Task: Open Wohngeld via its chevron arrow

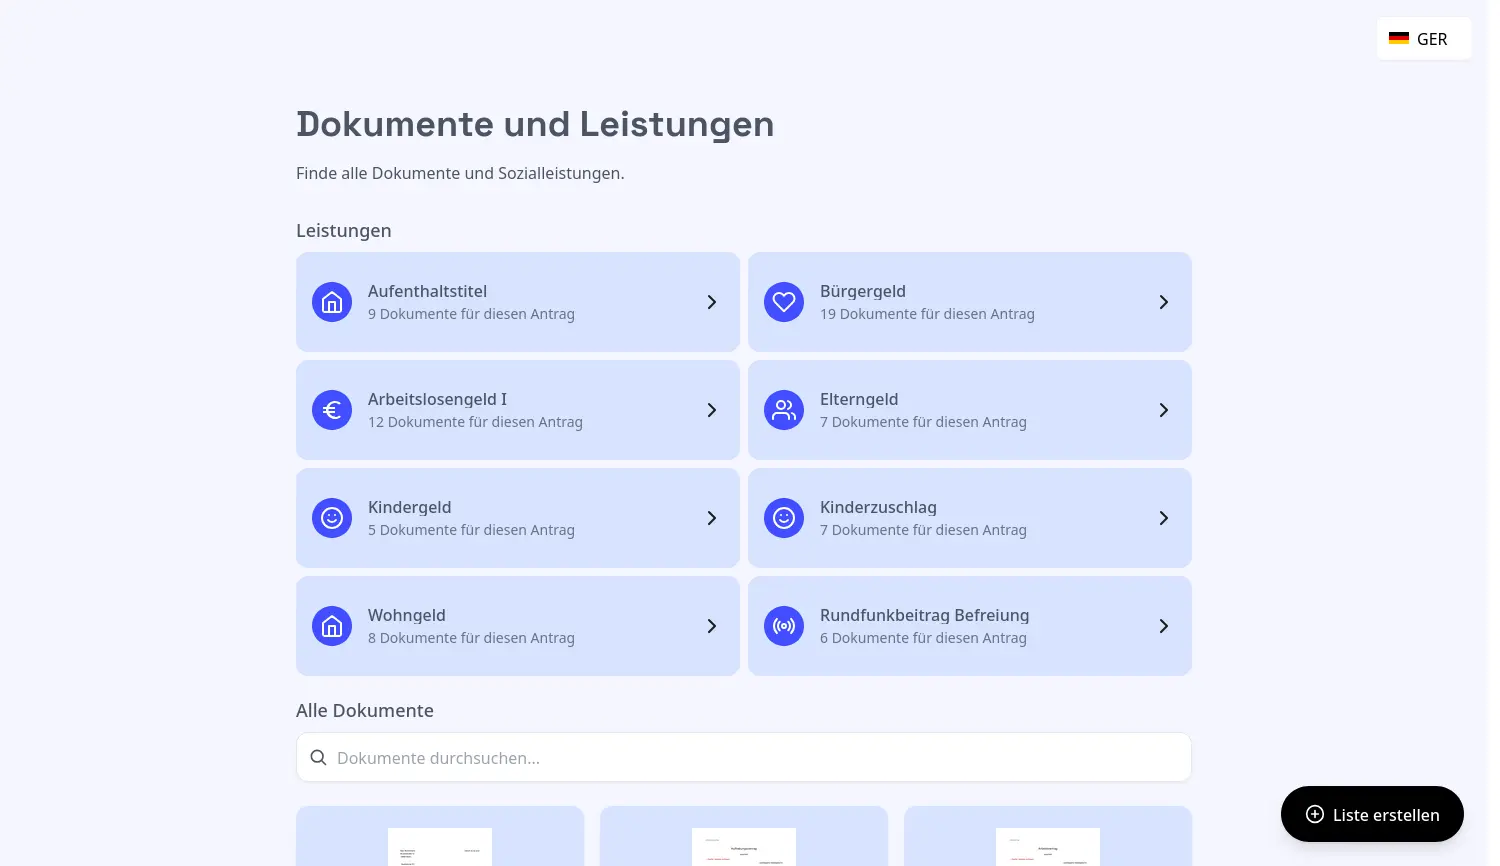Action: pyautogui.click(x=712, y=626)
